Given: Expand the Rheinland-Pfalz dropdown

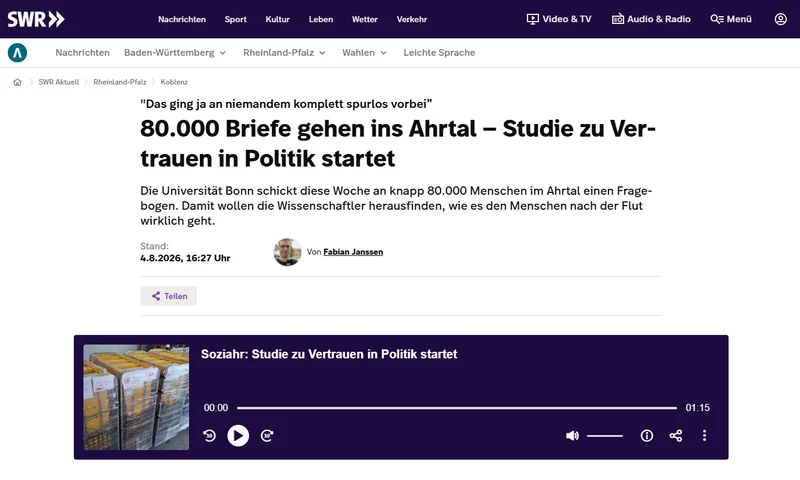Looking at the screenshot, I should pyautogui.click(x=284, y=53).
